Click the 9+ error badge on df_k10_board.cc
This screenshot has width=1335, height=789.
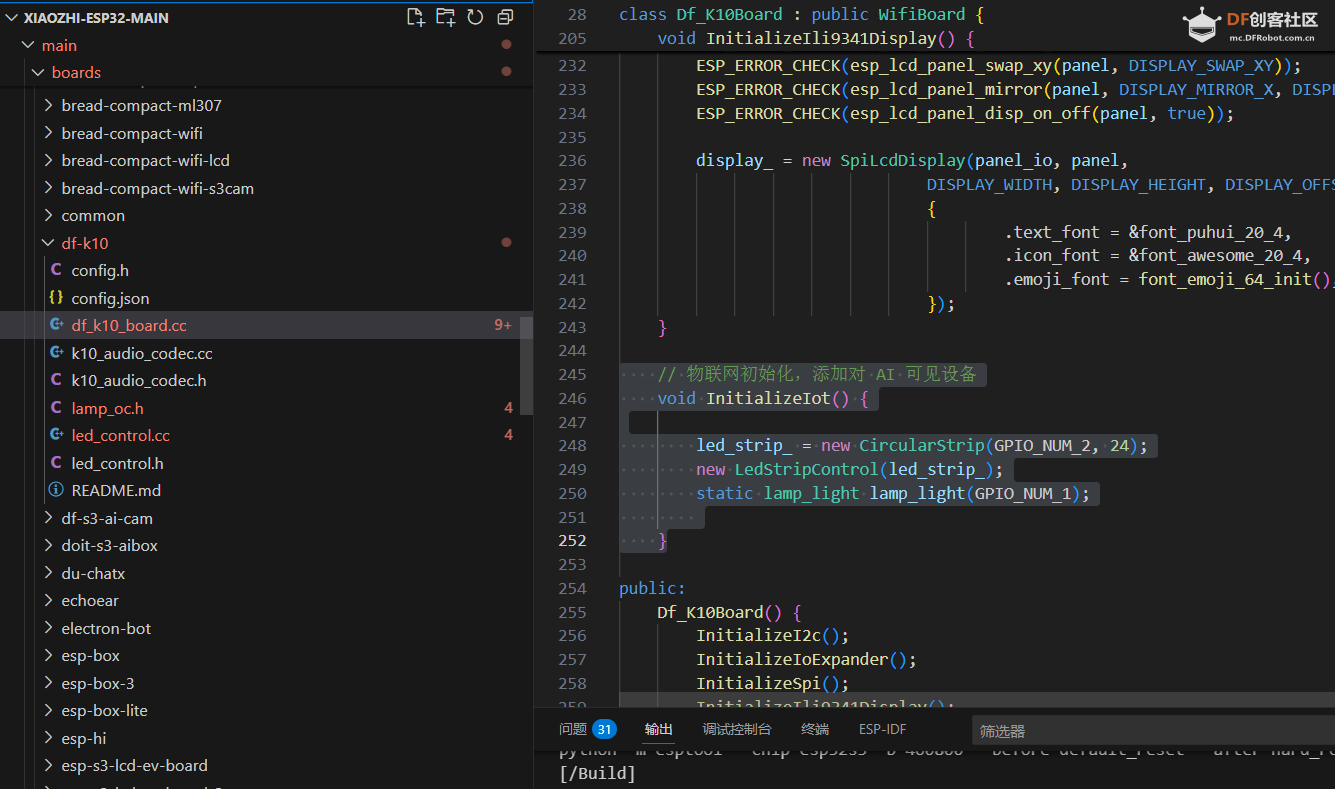click(x=503, y=325)
